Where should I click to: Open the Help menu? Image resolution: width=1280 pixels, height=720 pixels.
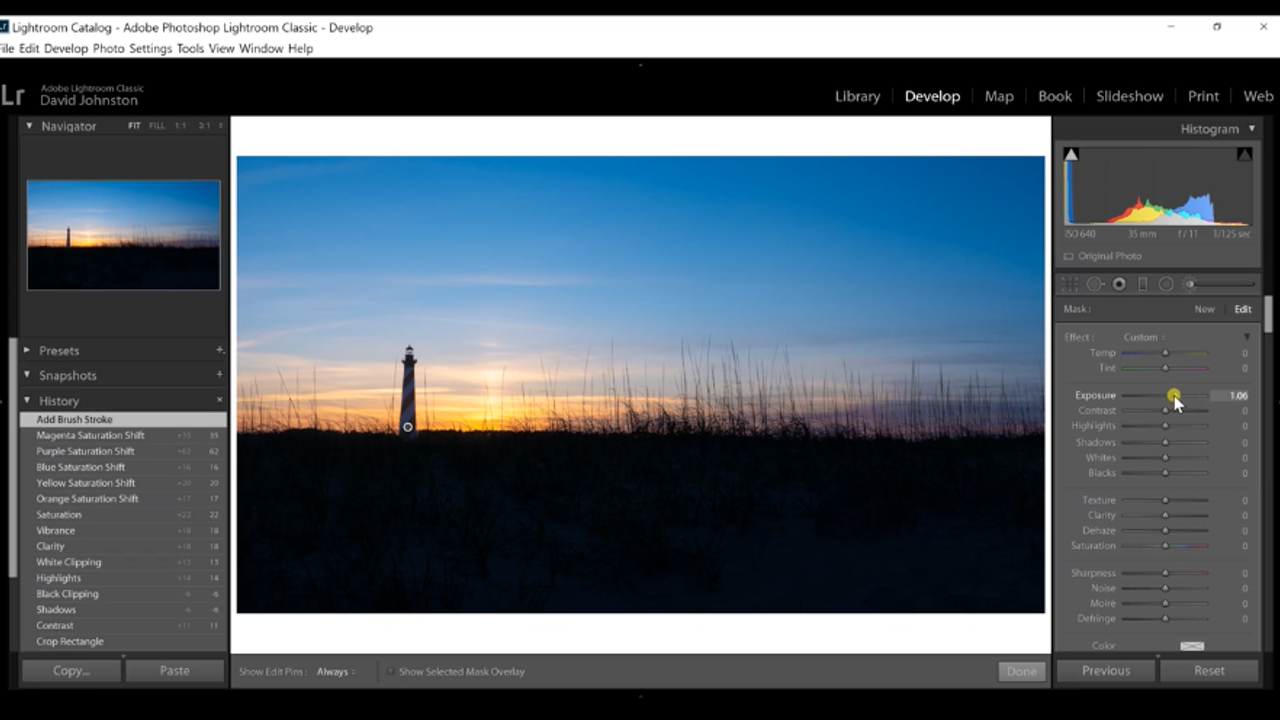click(x=300, y=48)
